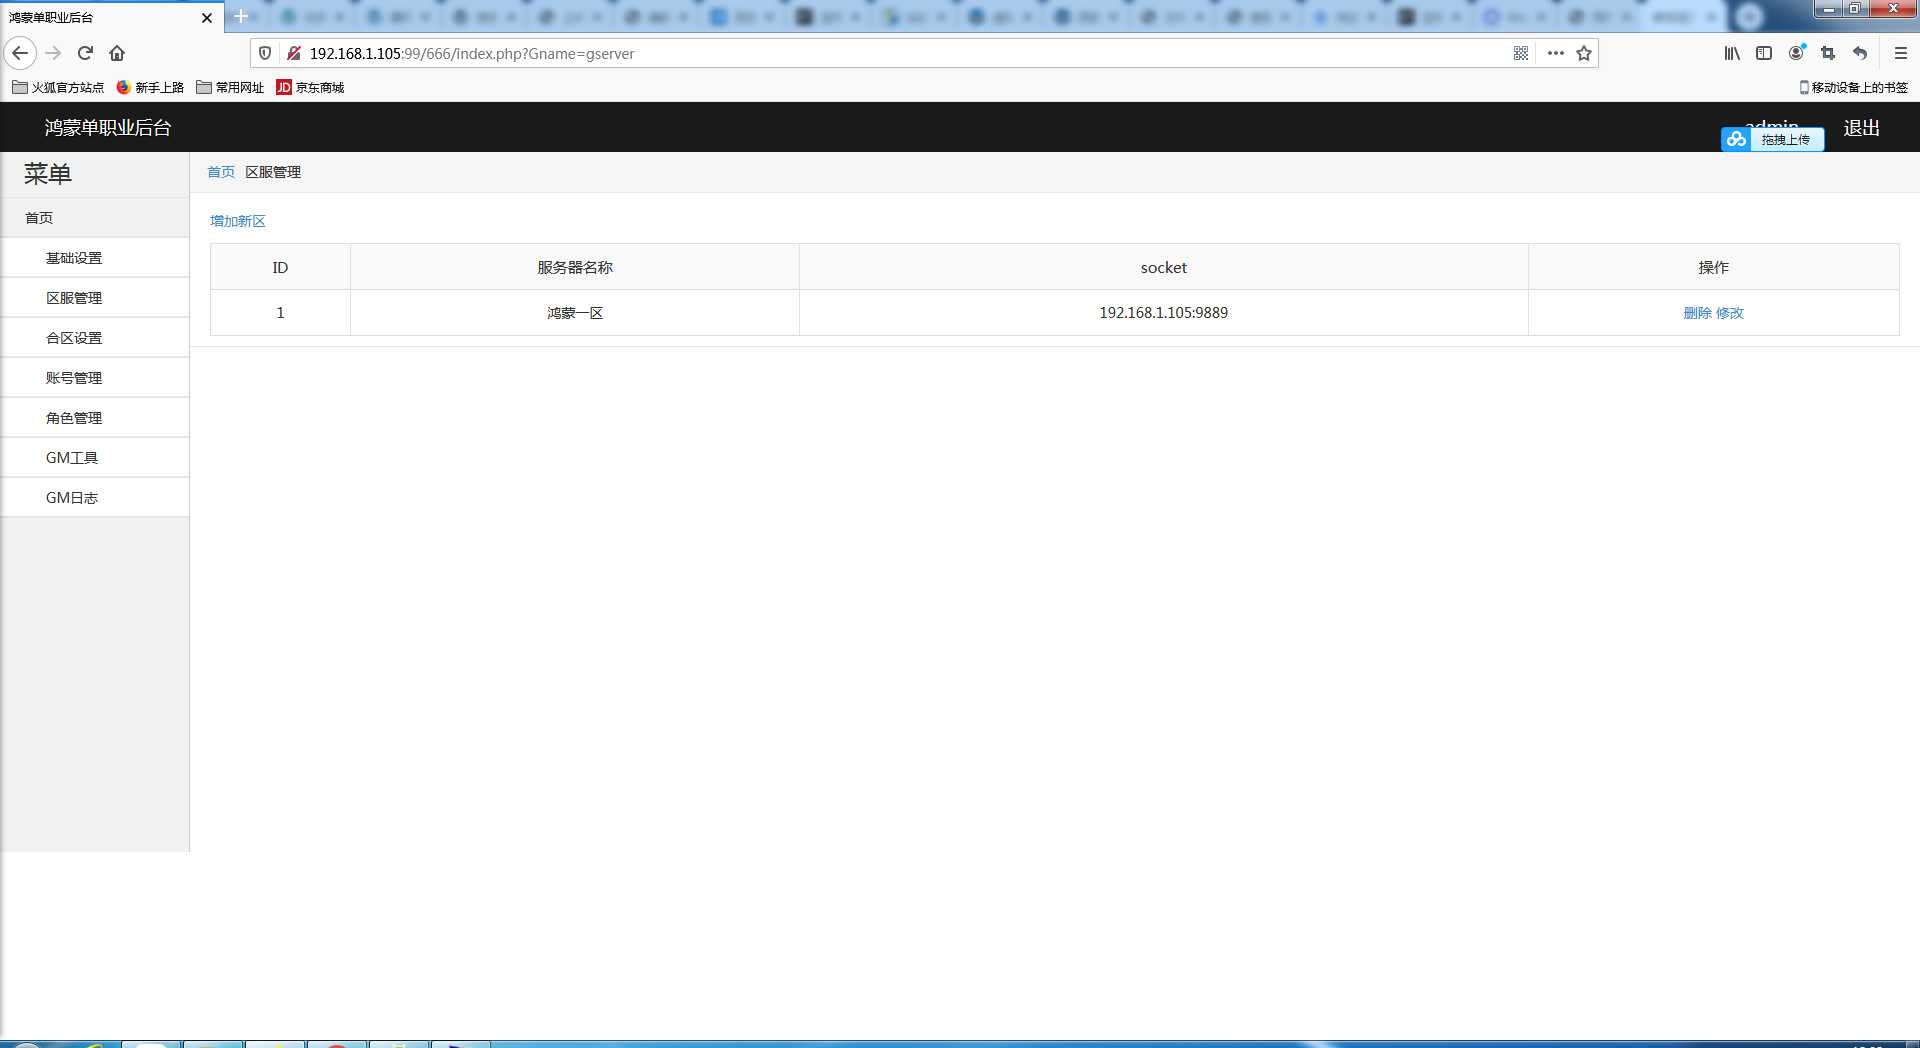Delete server 鸿蒙一区 via 删除 link

(1697, 313)
